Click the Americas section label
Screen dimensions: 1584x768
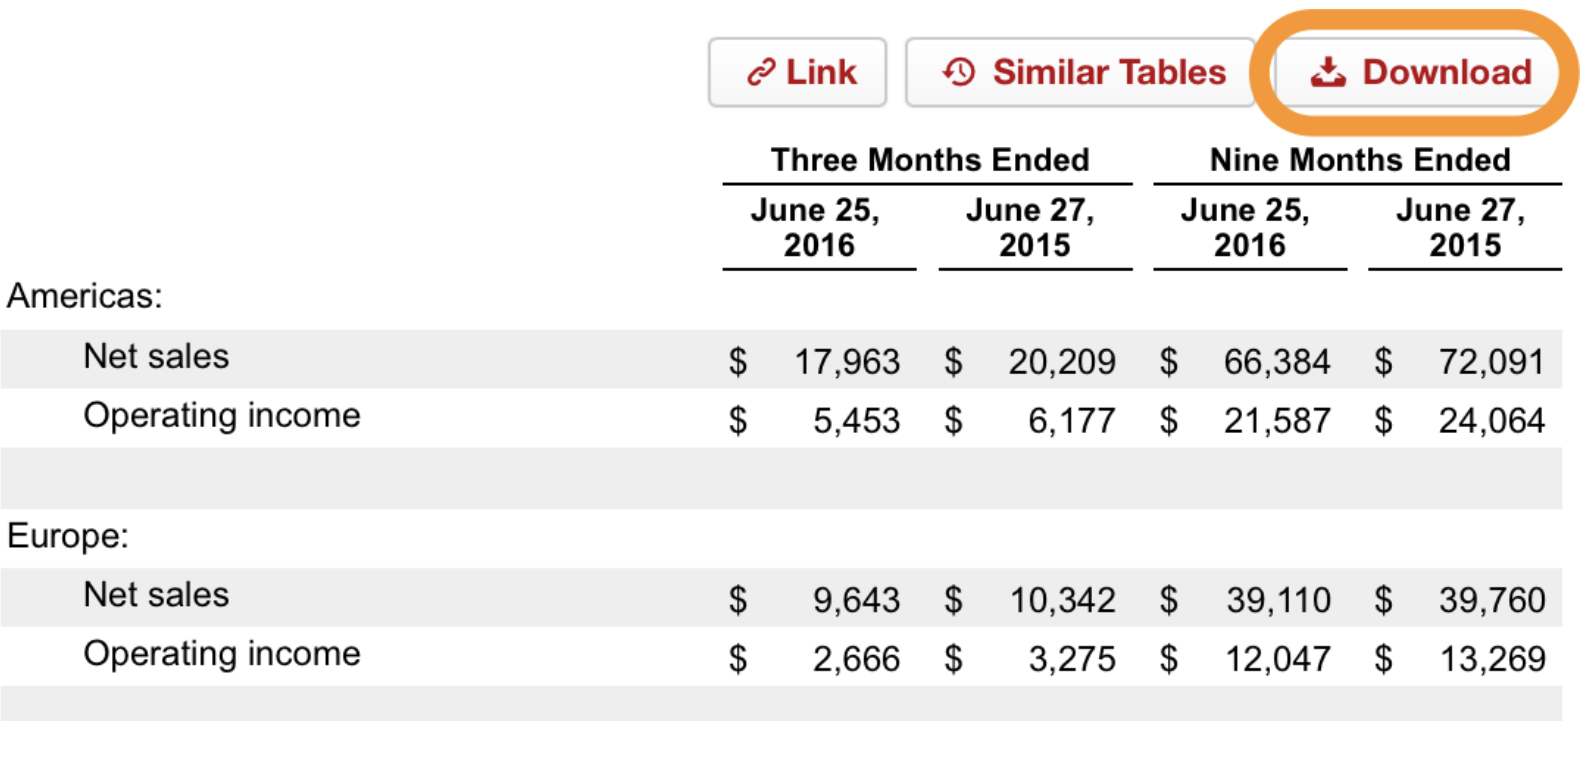click(85, 296)
